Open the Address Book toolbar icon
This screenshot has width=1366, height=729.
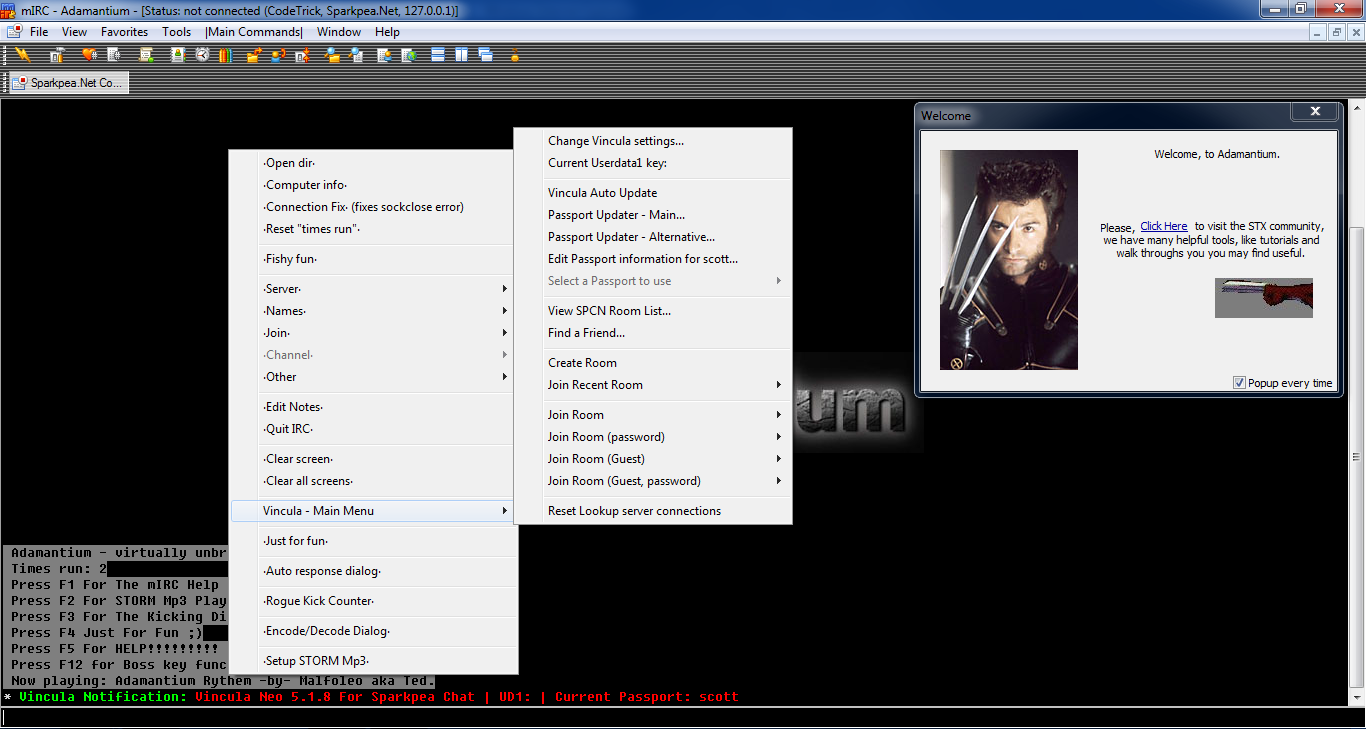click(x=178, y=55)
